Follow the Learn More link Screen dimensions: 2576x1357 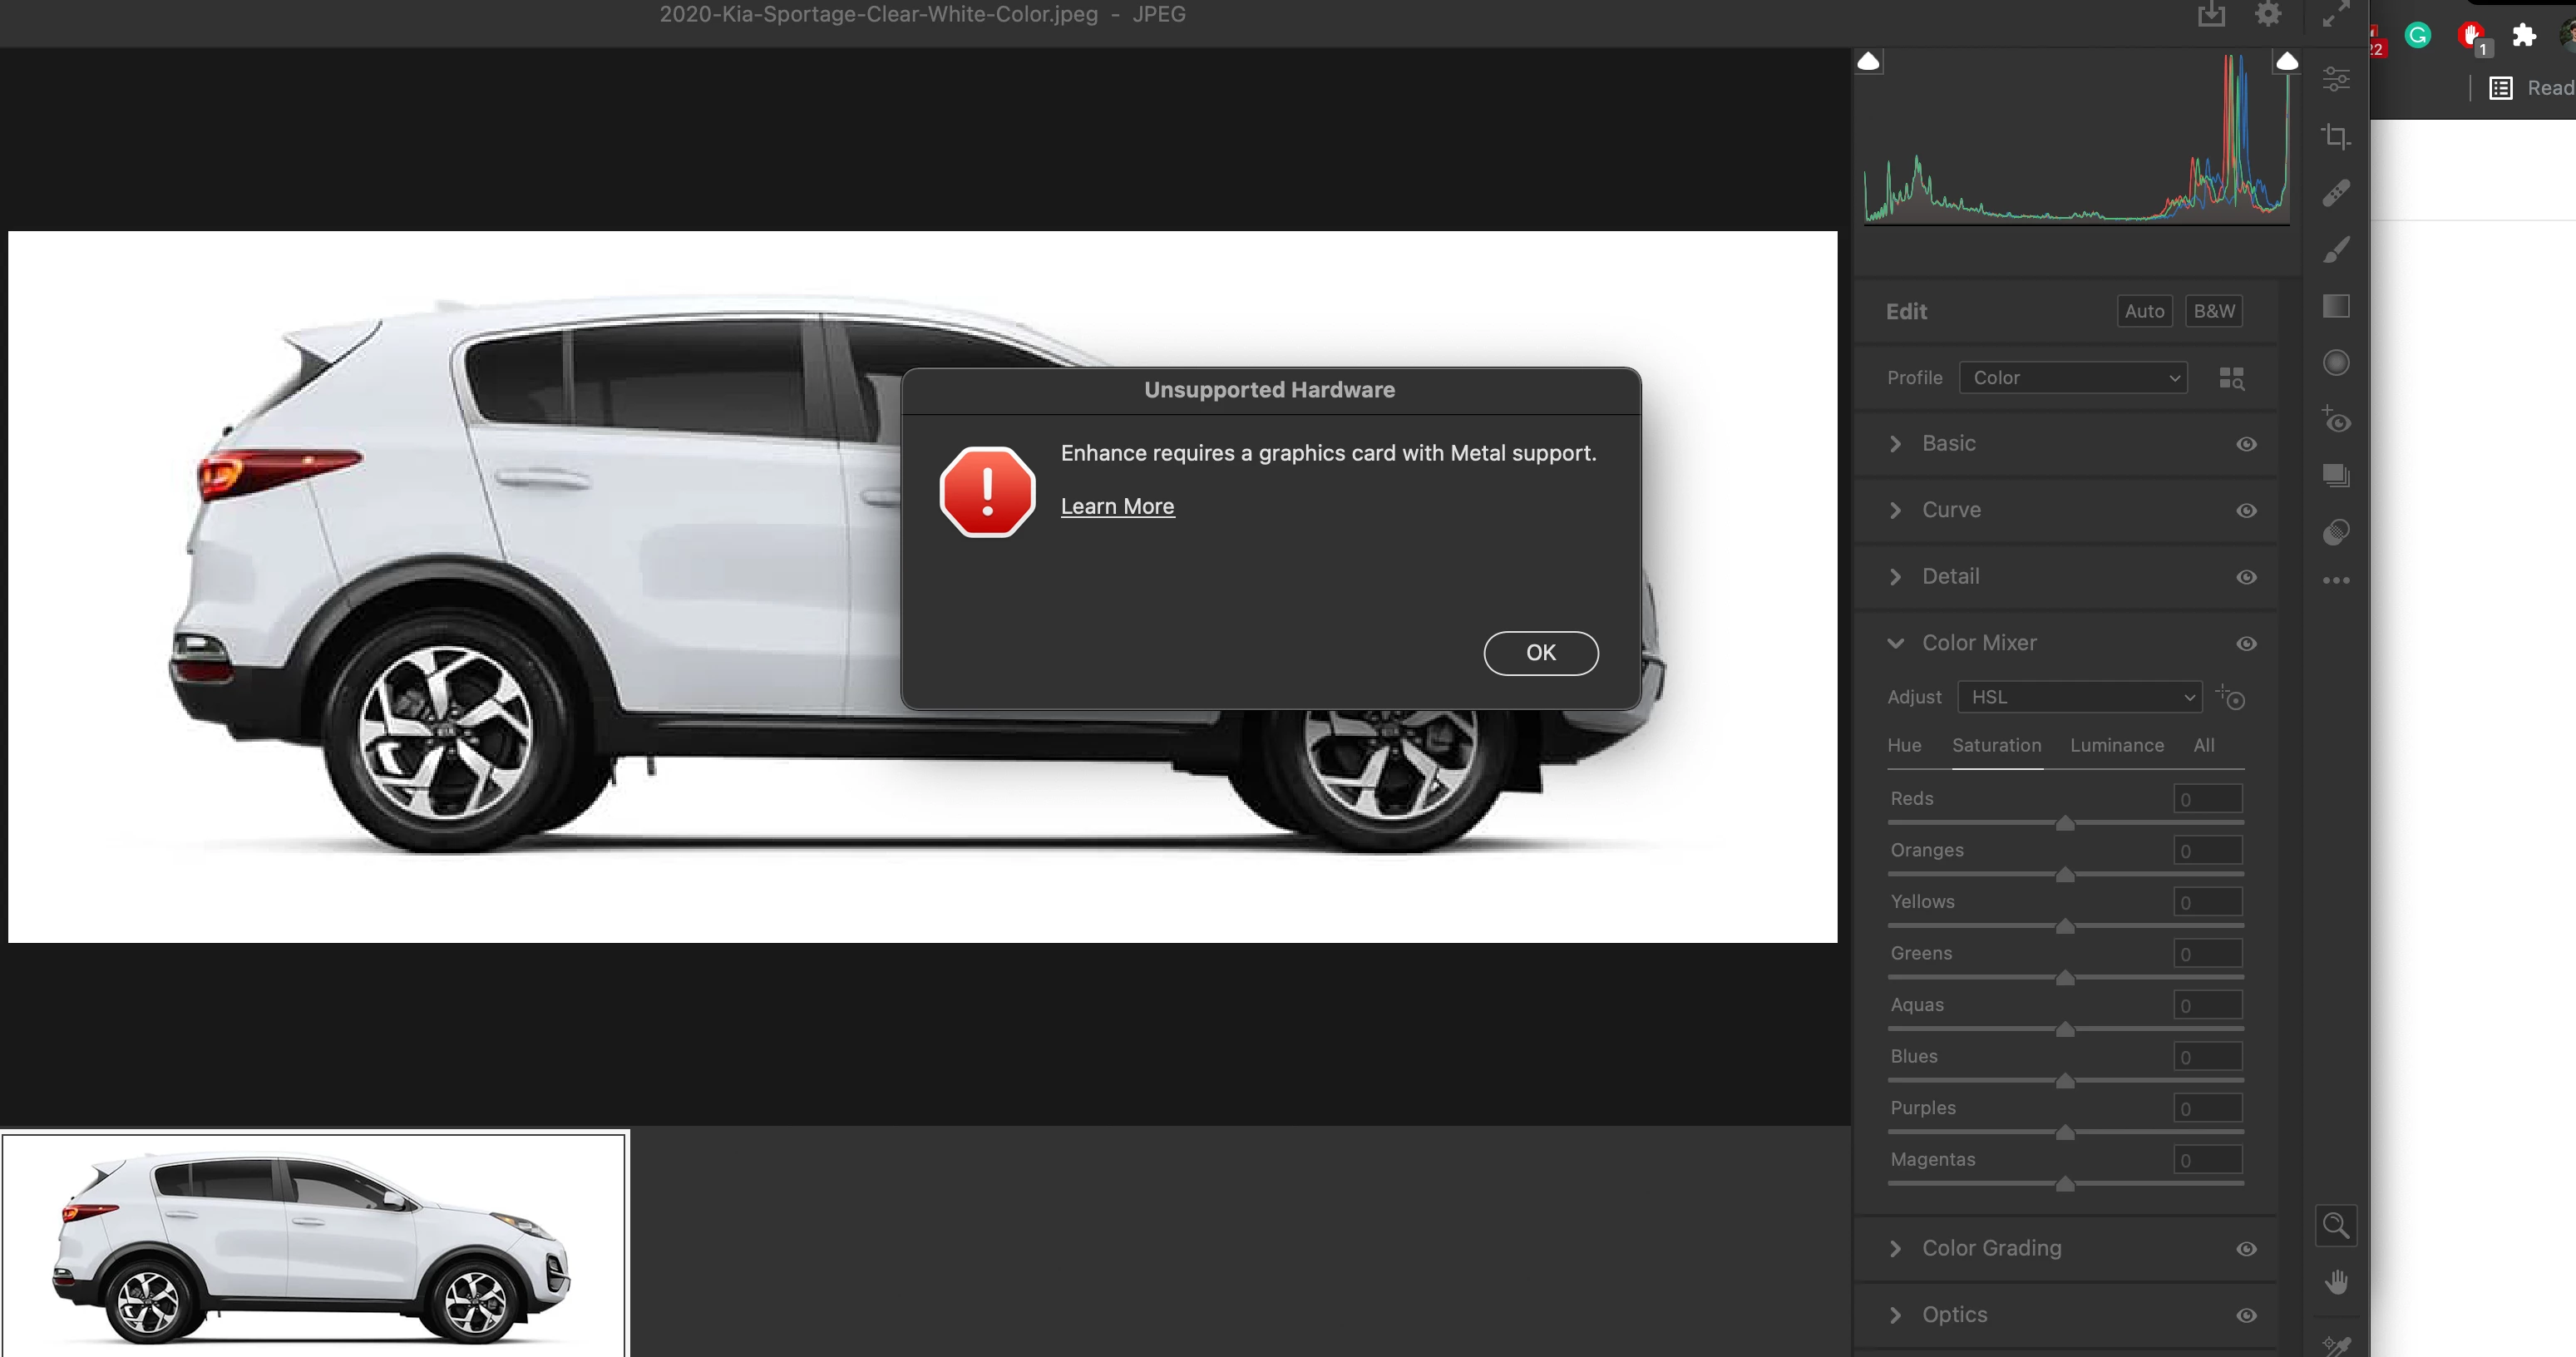tap(1117, 506)
